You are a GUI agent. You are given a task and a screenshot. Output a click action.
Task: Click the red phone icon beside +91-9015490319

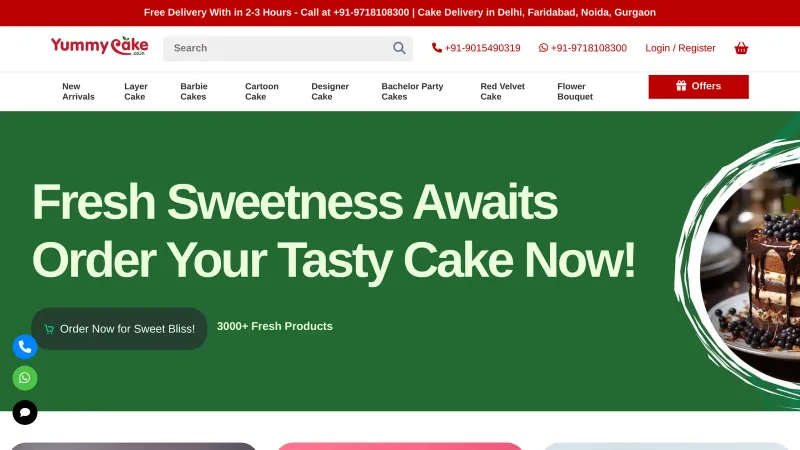(x=437, y=48)
